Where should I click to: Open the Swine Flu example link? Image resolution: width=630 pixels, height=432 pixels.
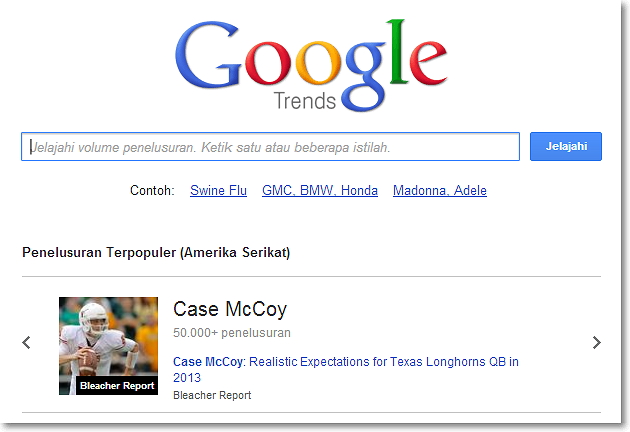click(218, 190)
